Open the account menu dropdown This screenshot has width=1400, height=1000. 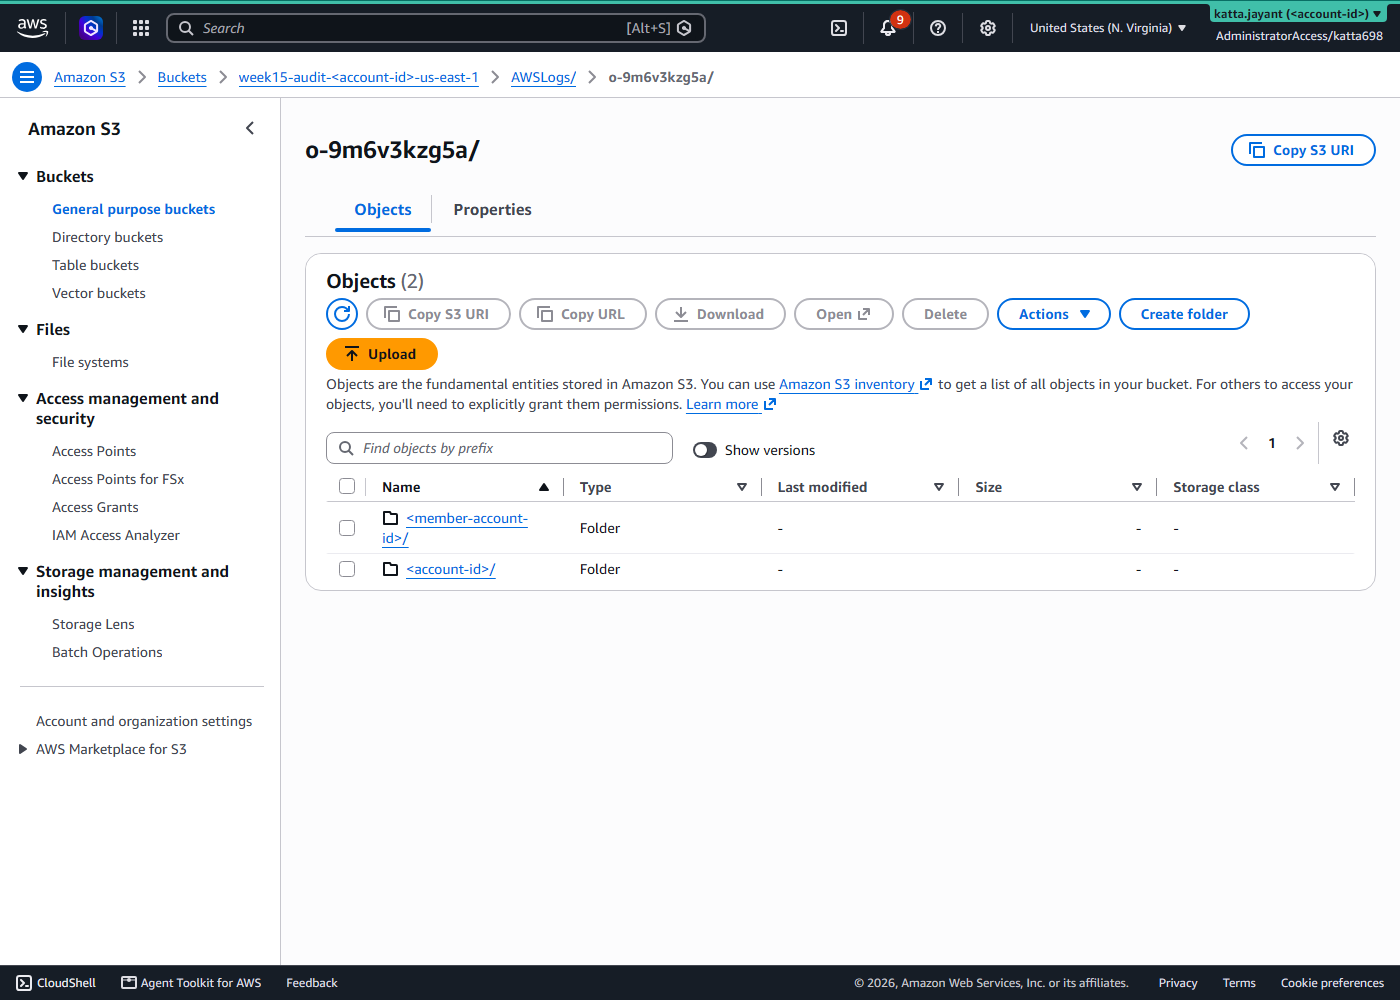coord(1297,14)
